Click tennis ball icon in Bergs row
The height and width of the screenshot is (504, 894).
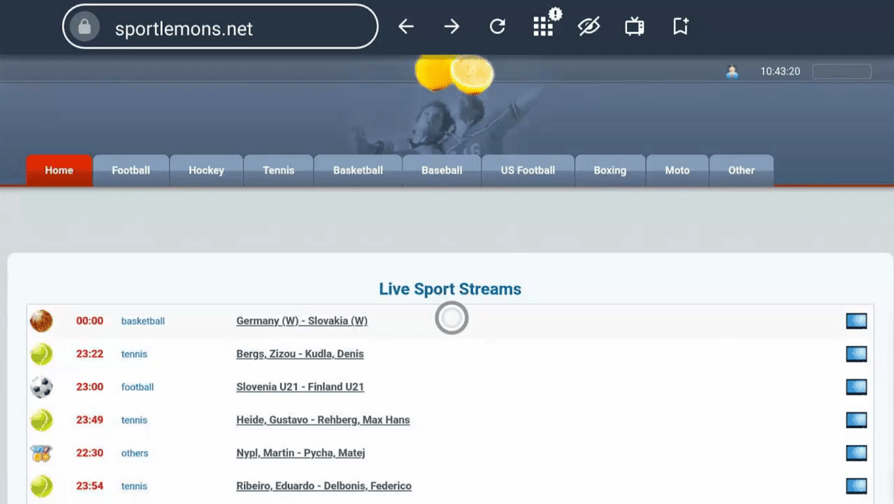click(41, 354)
